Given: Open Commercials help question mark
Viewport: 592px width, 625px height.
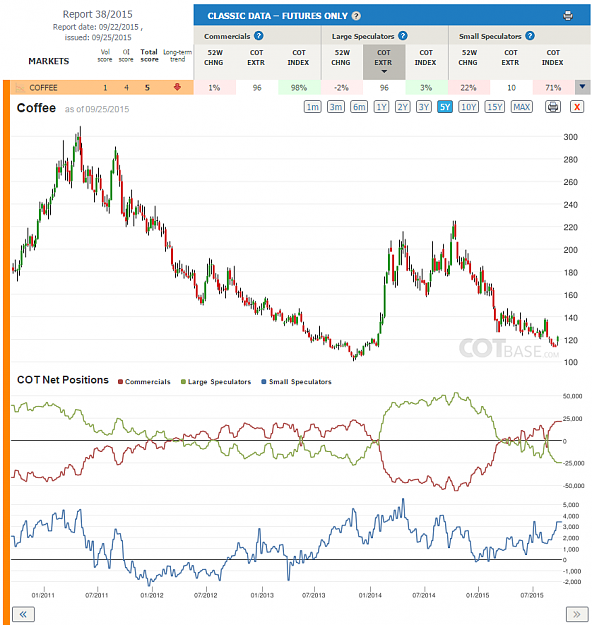Looking at the screenshot, I should point(259,36).
